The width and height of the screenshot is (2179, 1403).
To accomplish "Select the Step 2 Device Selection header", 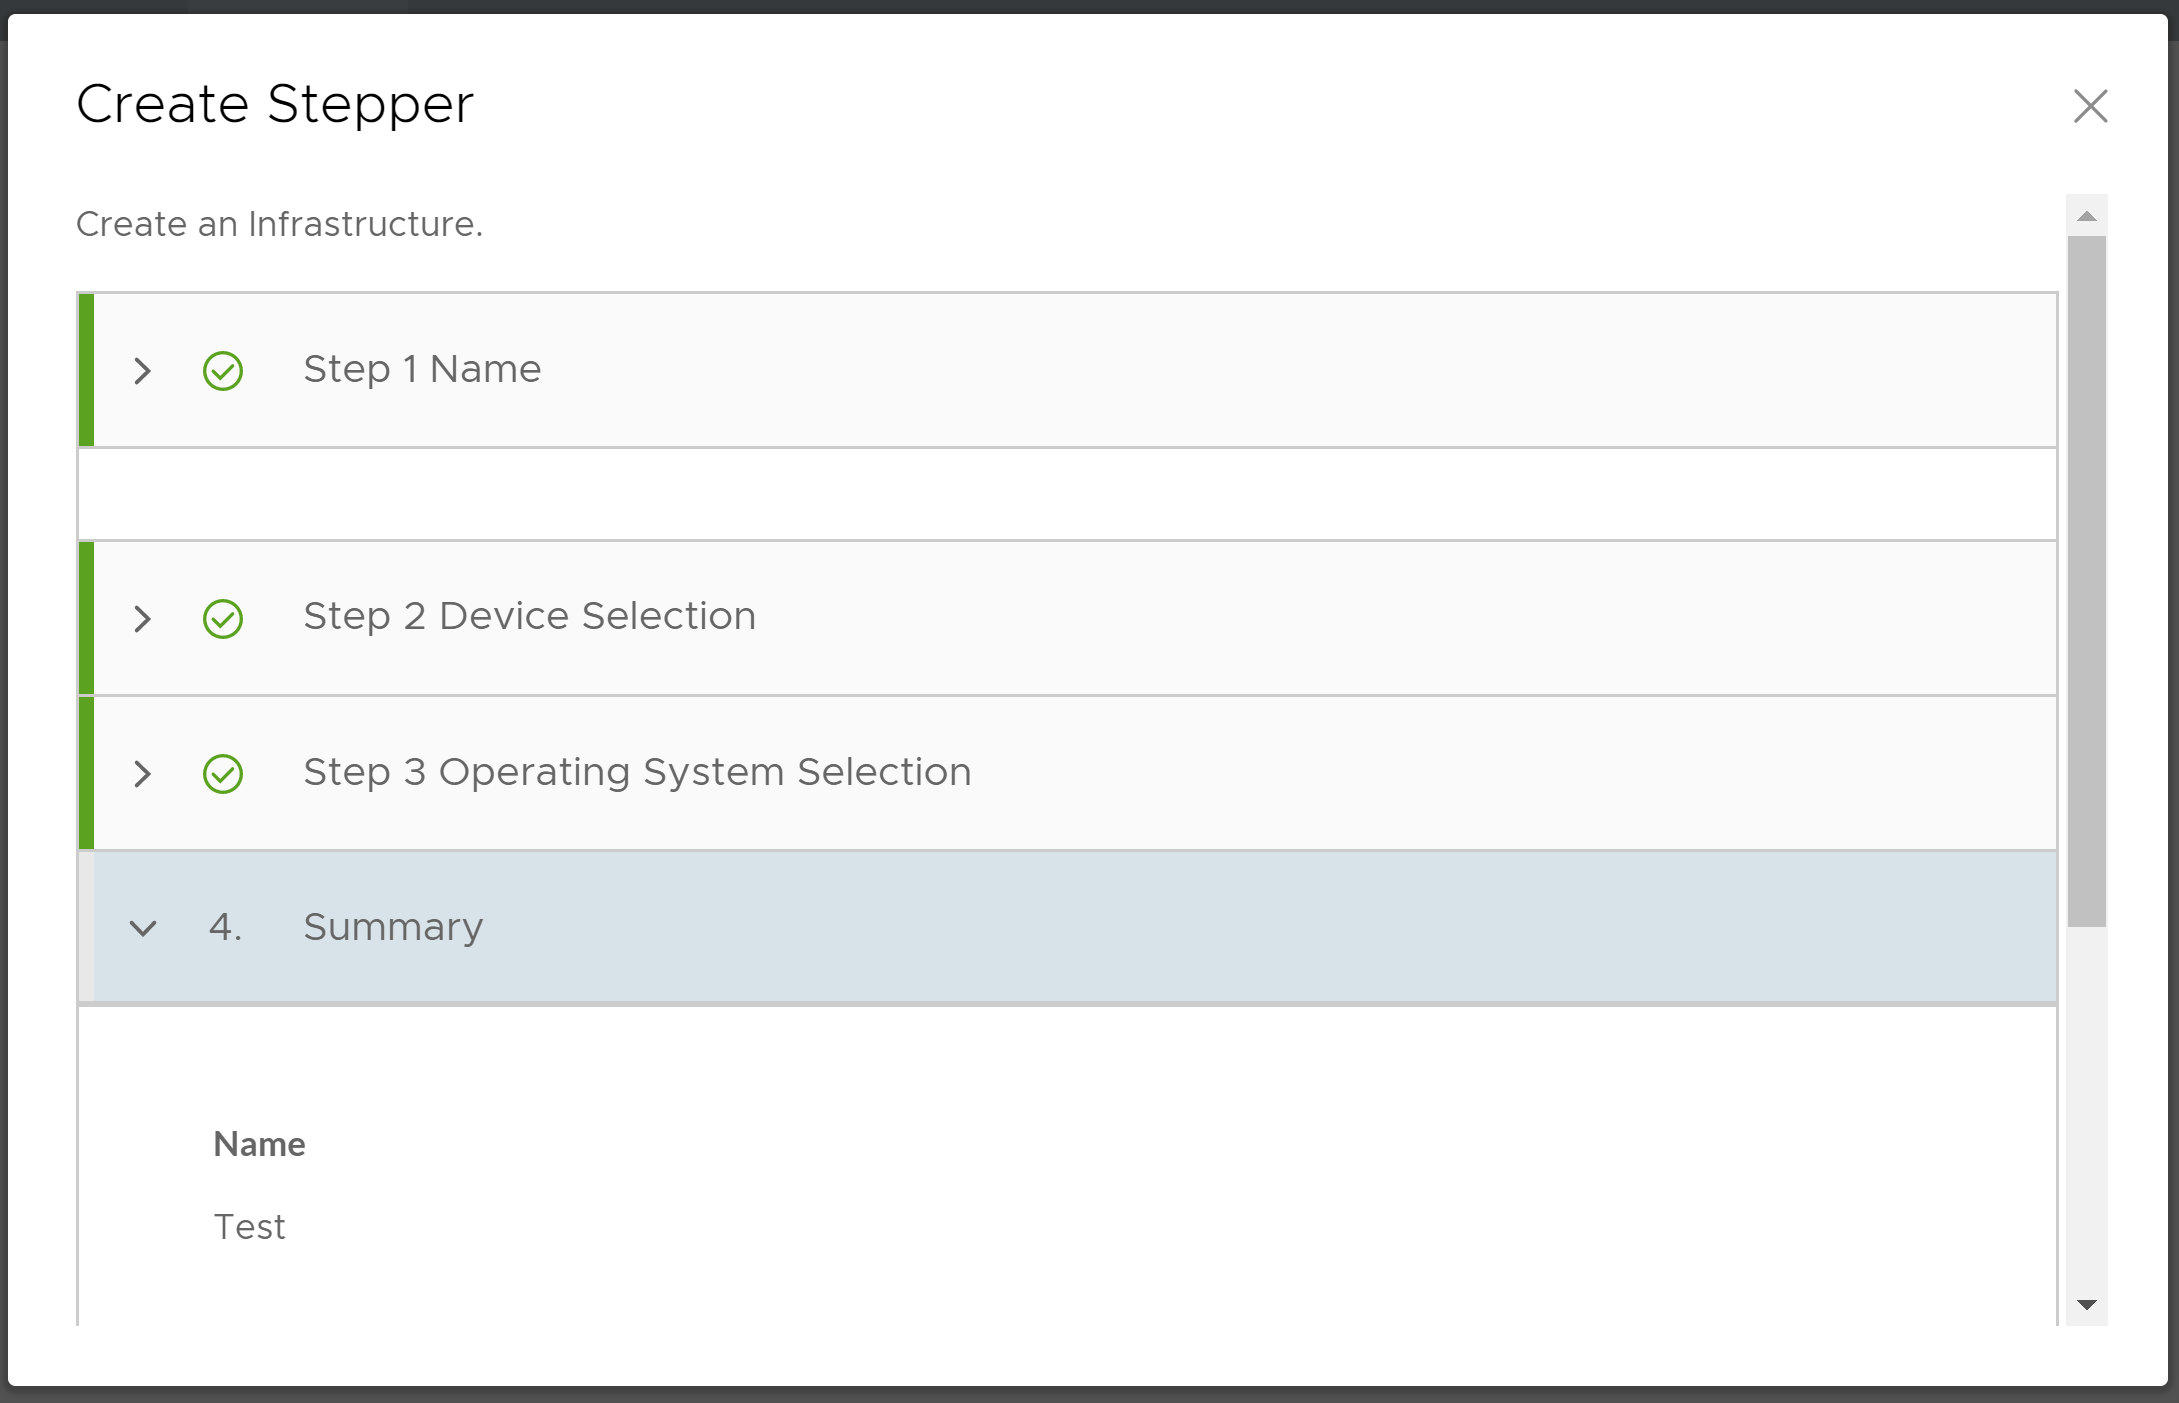I will click(x=529, y=617).
